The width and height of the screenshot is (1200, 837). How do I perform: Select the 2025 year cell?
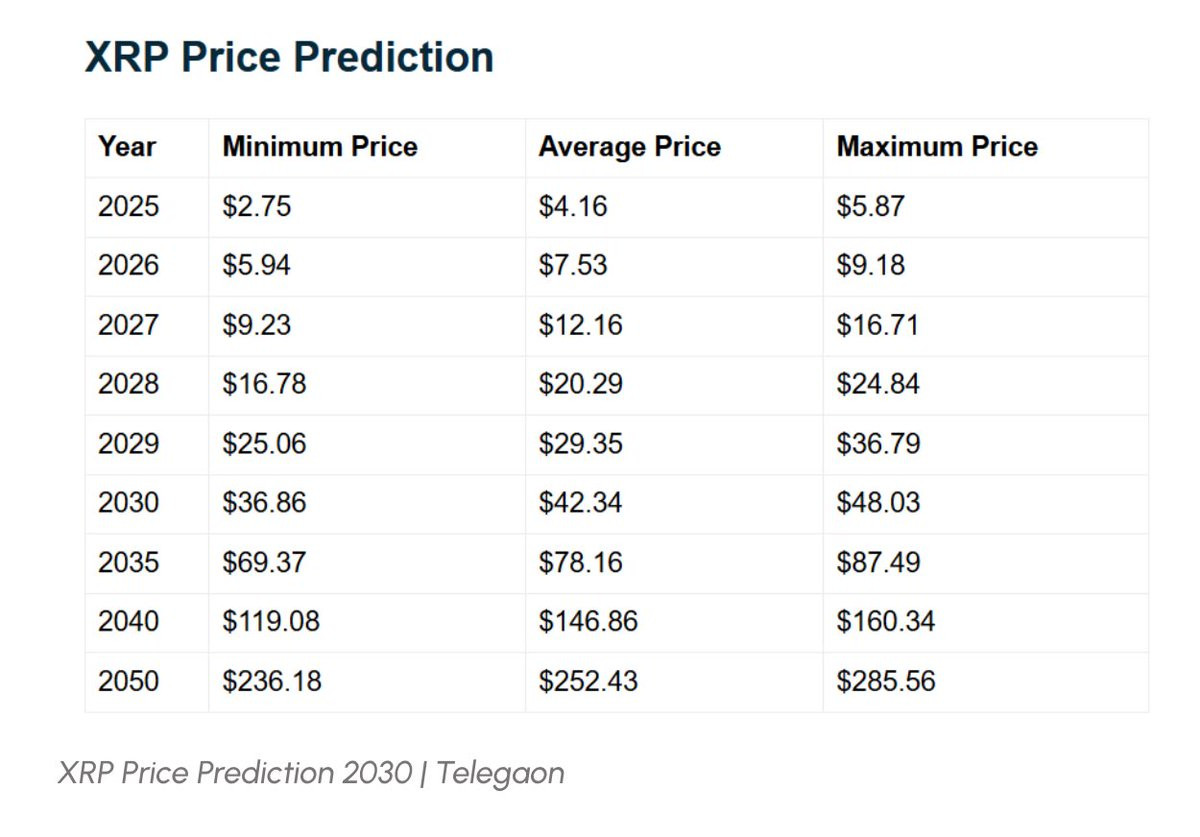pos(128,207)
